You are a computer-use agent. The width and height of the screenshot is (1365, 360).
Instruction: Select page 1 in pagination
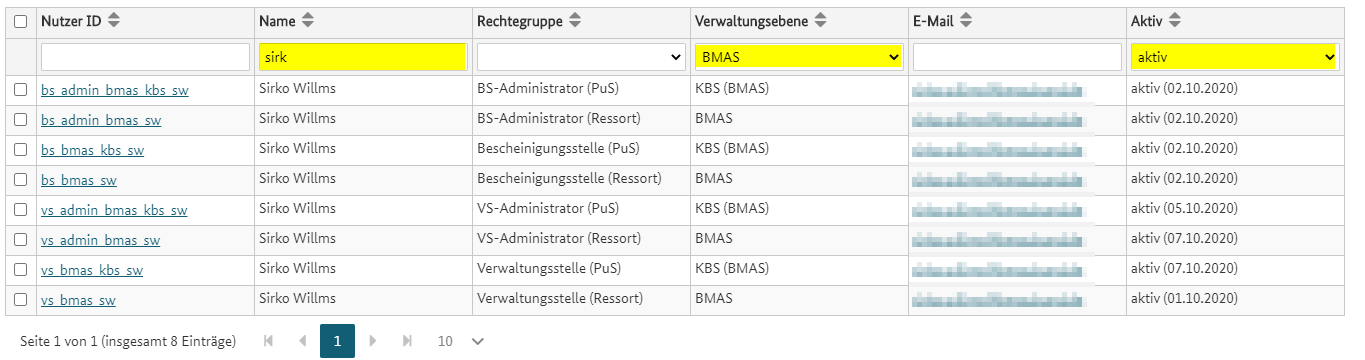pos(337,341)
